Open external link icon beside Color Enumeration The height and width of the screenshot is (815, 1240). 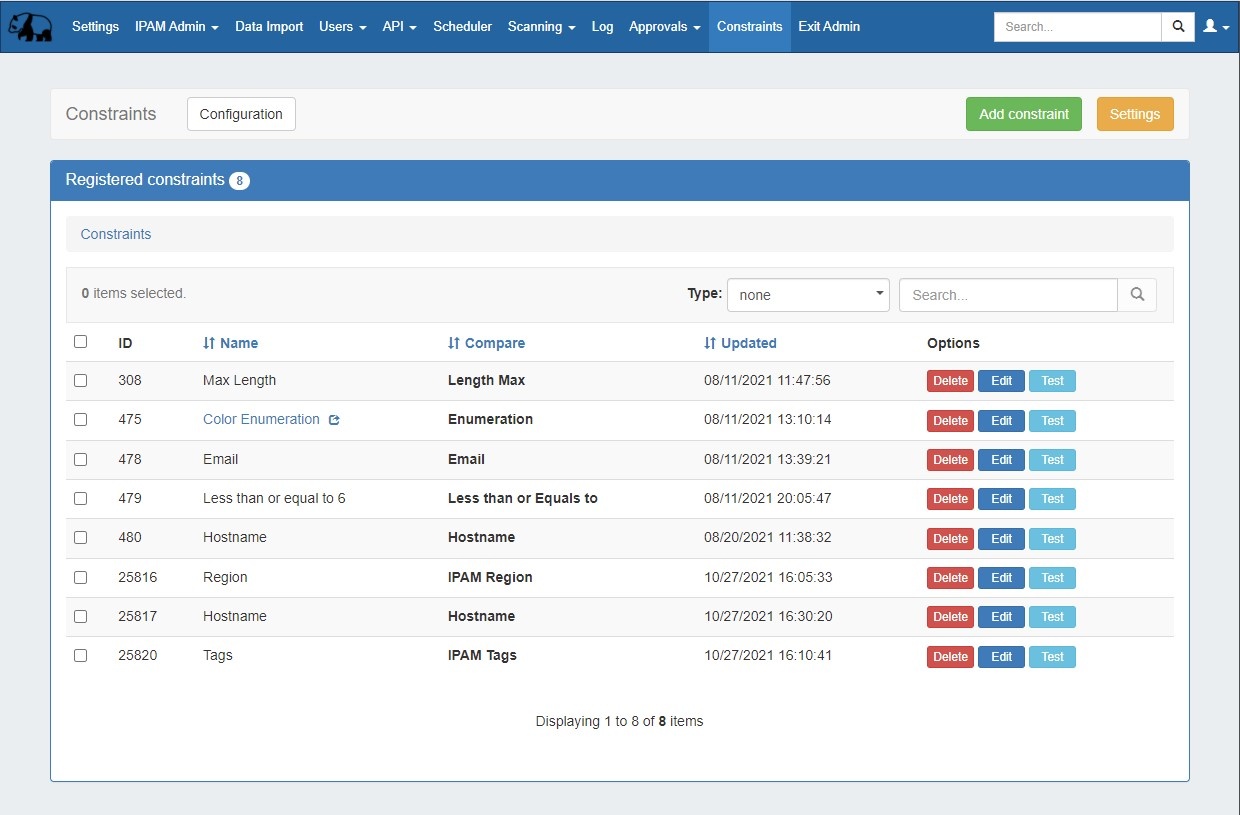(334, 420)
